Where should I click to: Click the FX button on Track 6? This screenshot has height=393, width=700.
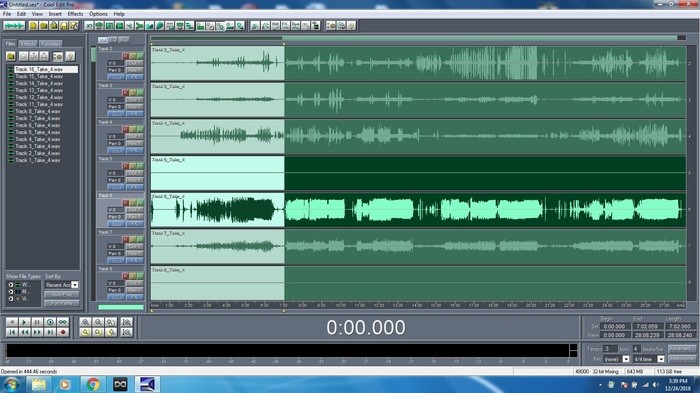pyautogui.click(x=134, y=224)
